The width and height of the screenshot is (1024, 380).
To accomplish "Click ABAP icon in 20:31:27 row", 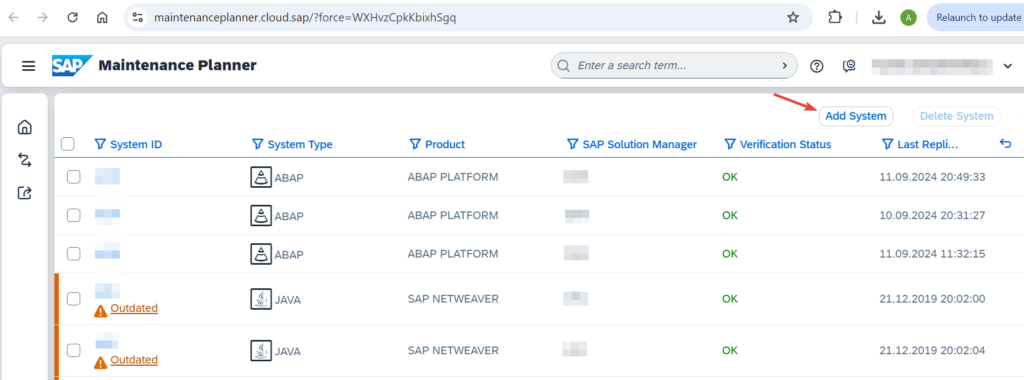I will (261, 215).
